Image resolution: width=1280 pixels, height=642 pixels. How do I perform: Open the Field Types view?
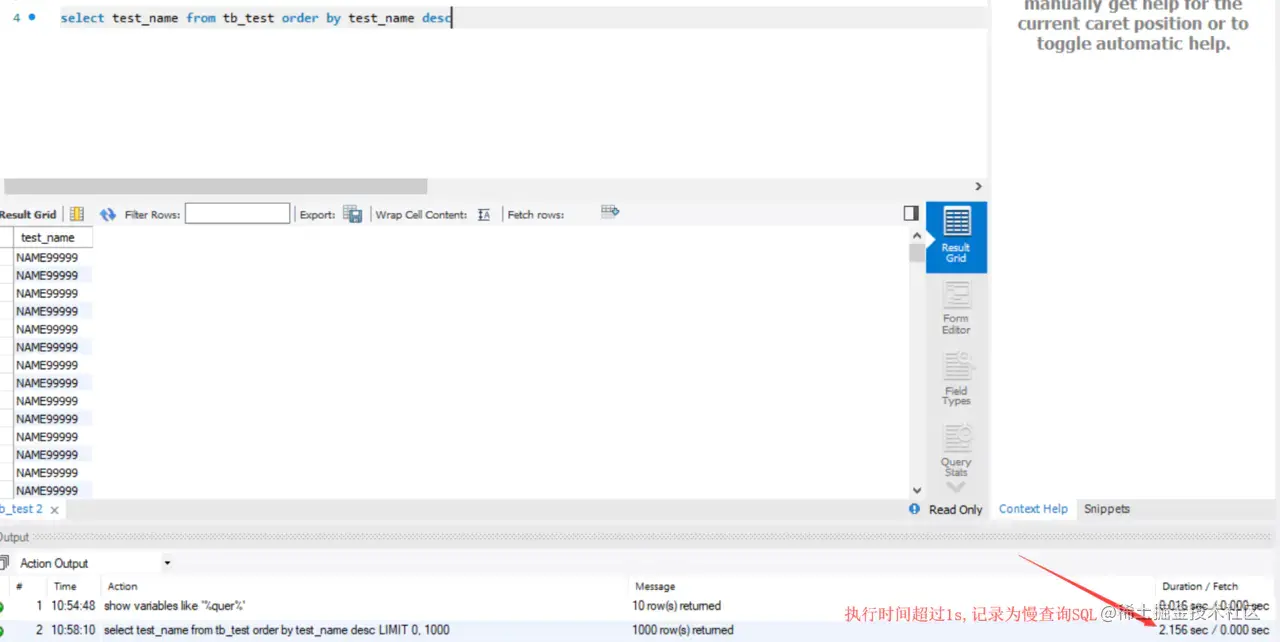(956, 379)
